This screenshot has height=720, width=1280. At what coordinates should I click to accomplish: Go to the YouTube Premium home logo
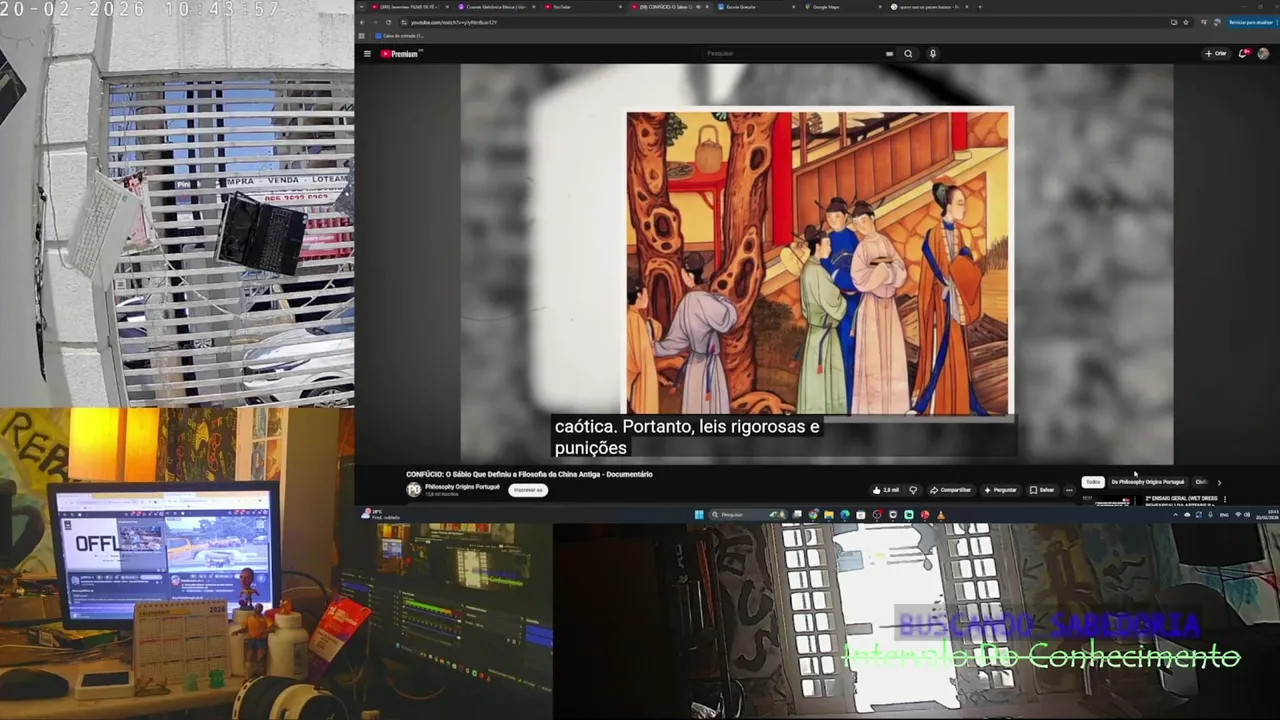click(399, 54)
